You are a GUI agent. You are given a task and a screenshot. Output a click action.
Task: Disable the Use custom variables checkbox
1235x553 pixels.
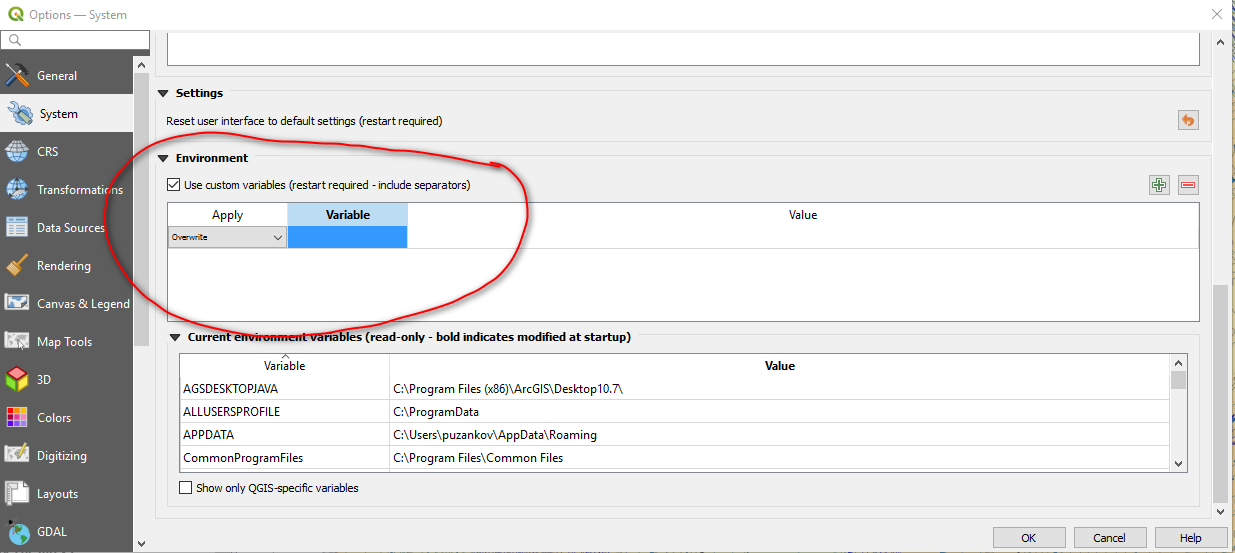(x=174, y=185)
